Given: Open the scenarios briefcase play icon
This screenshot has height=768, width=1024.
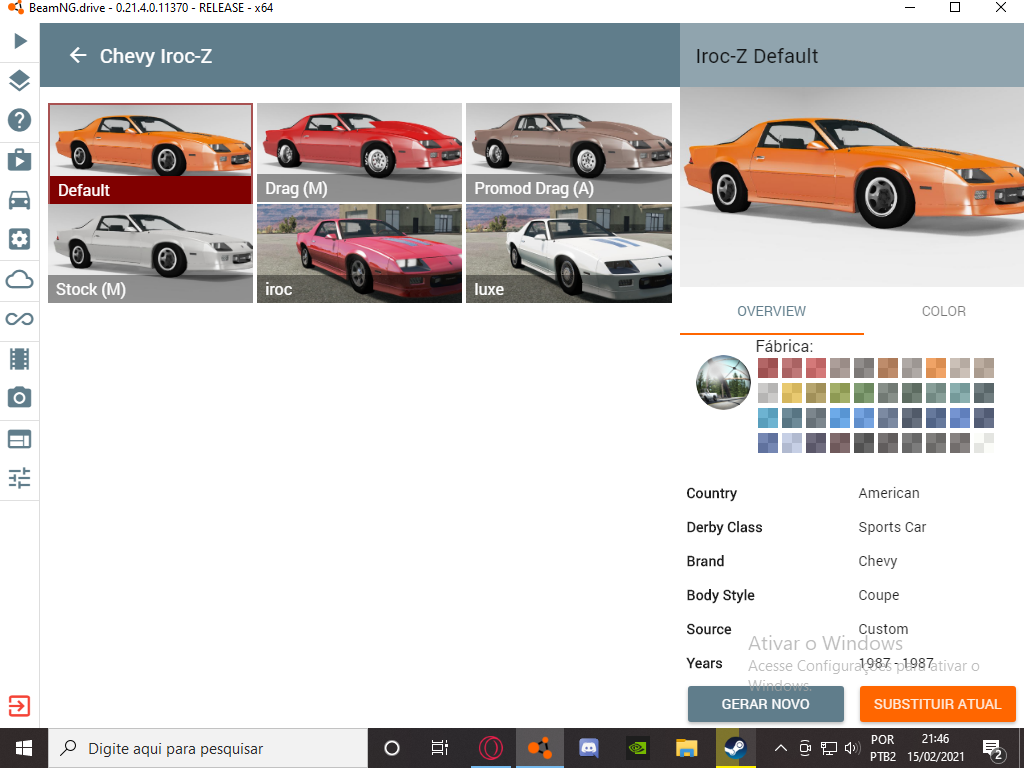Looking at the screenshot, I should click(x=20, y=160).
